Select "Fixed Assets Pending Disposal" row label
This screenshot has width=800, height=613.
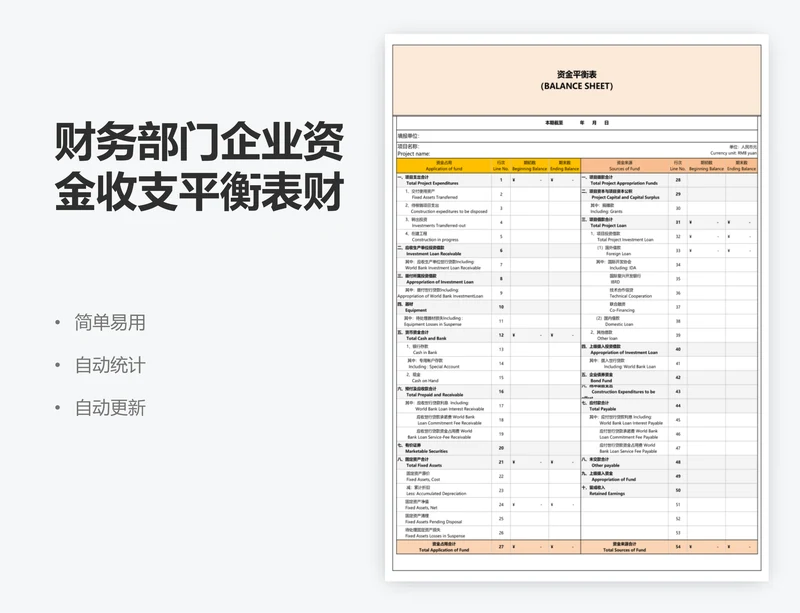(434, 522)
